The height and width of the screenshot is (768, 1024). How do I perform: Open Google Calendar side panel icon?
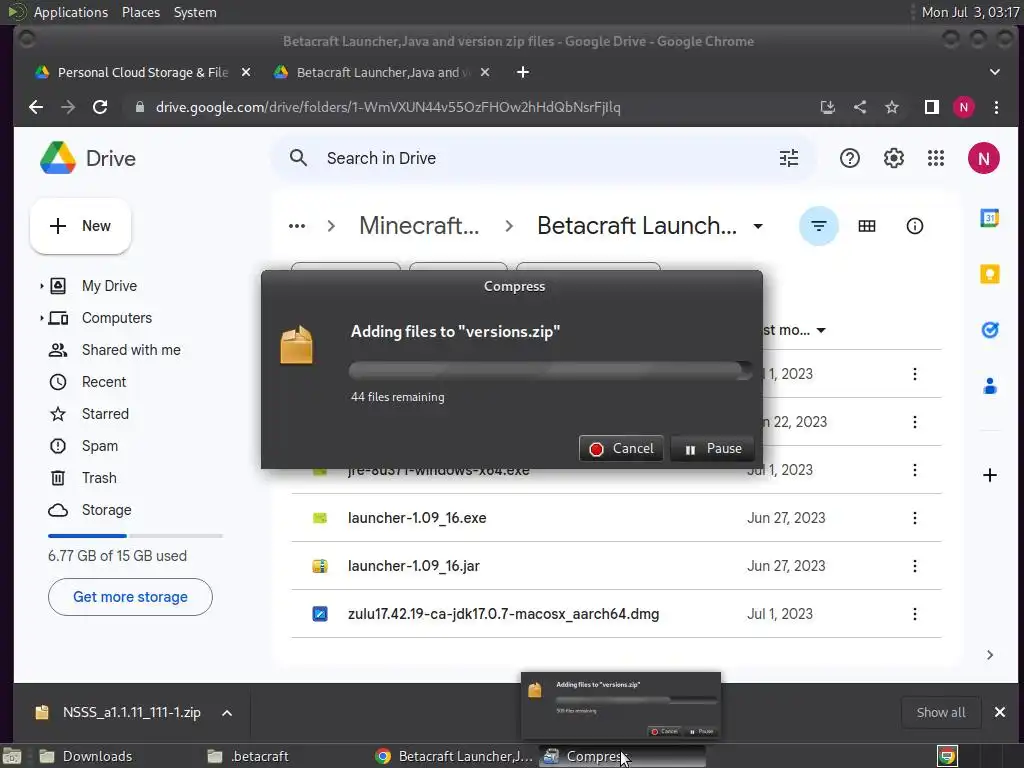click(x=989, y=218)
